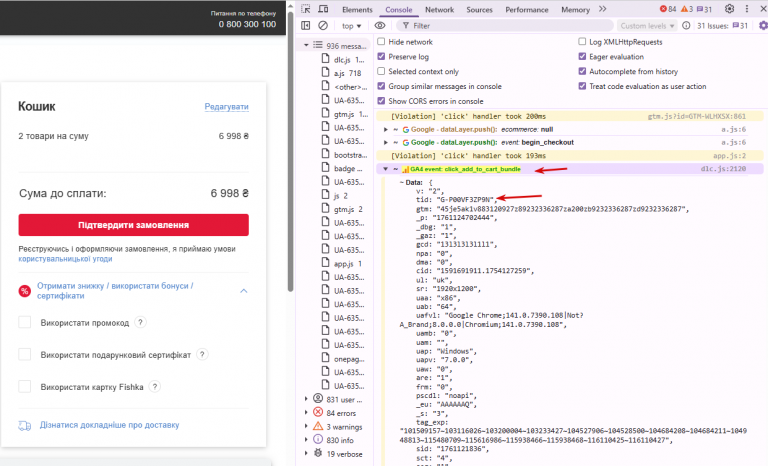Select the dlc.js file entry in sidebar
This screenshot has width=768, height=466.
344,59
